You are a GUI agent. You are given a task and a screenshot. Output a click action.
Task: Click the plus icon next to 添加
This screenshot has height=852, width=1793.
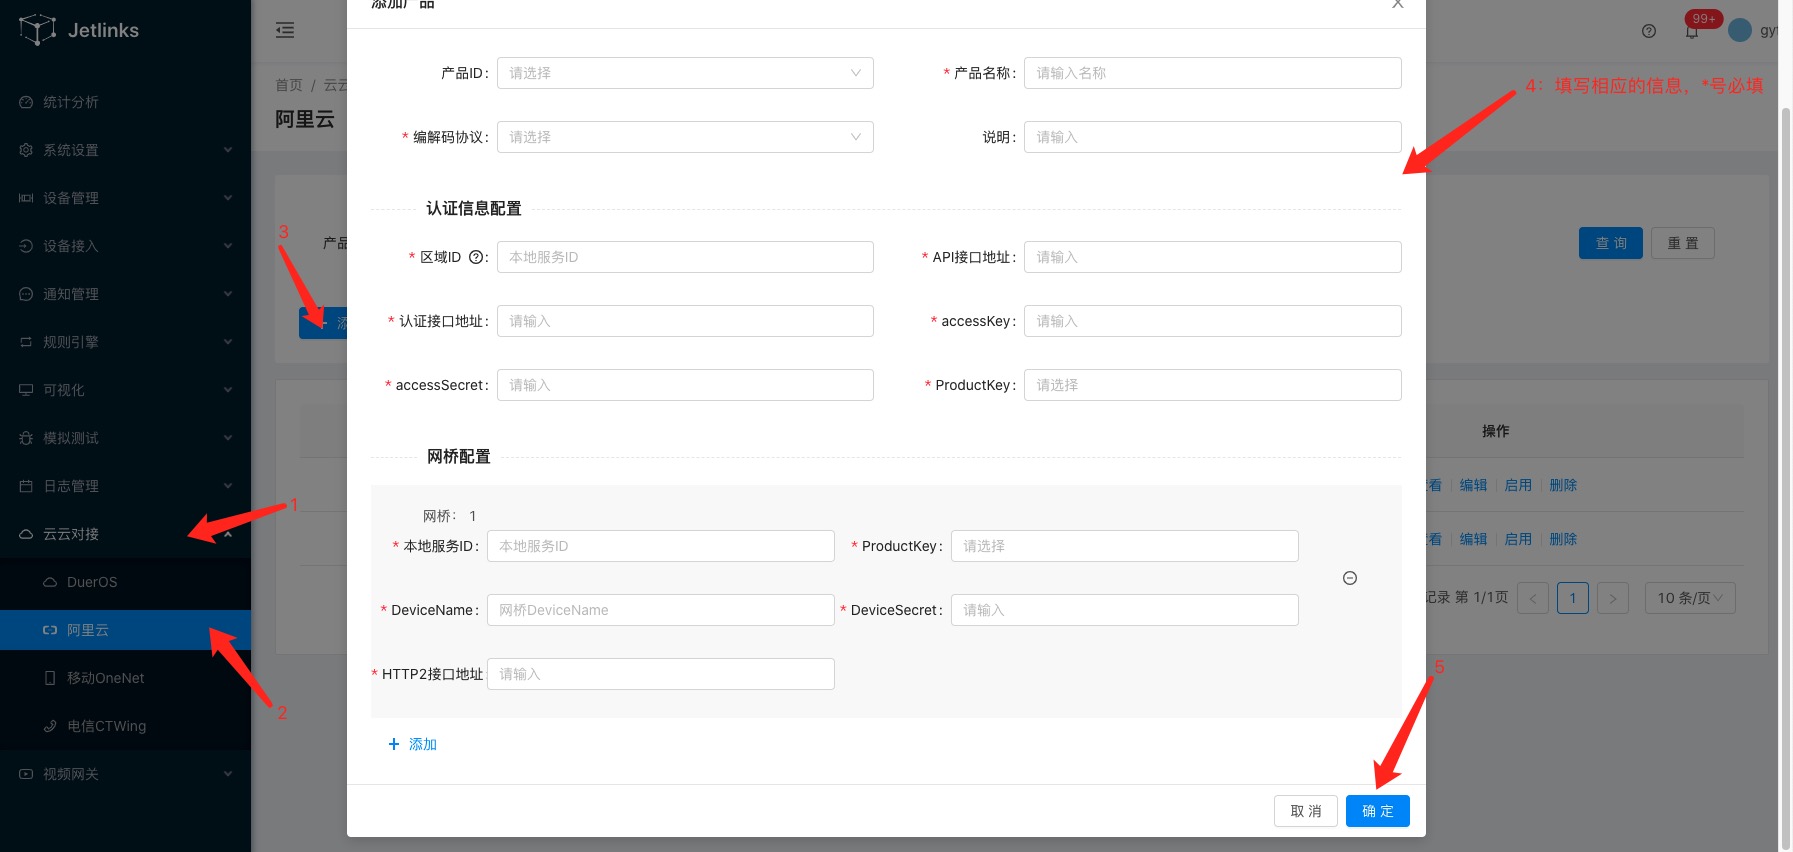click(394, 744)
